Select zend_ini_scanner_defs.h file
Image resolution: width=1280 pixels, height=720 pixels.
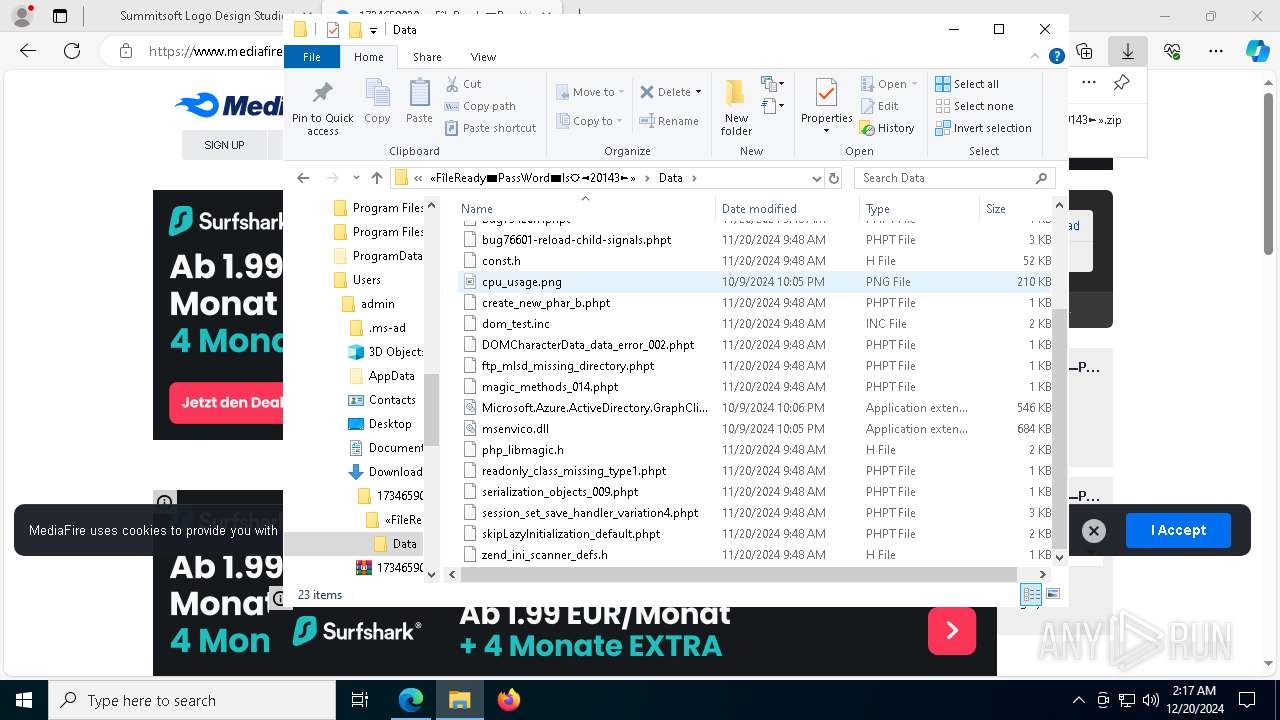click(x=755, y=555)
